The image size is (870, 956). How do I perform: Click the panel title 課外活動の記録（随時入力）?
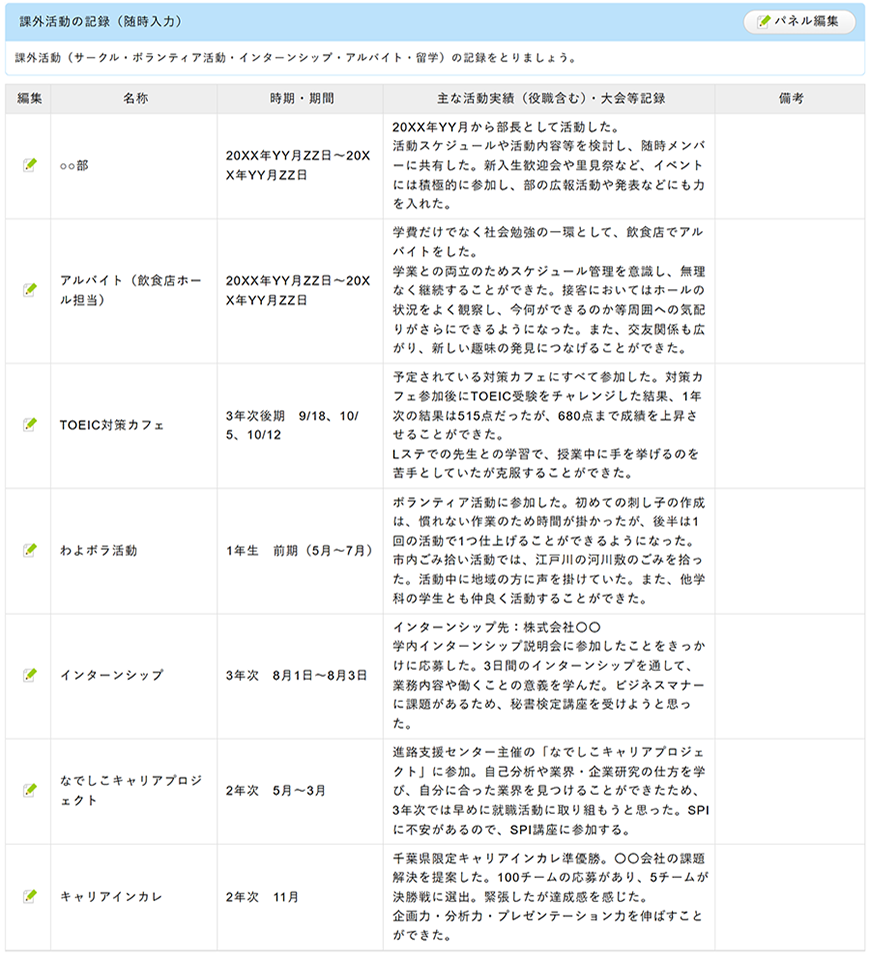101,21
